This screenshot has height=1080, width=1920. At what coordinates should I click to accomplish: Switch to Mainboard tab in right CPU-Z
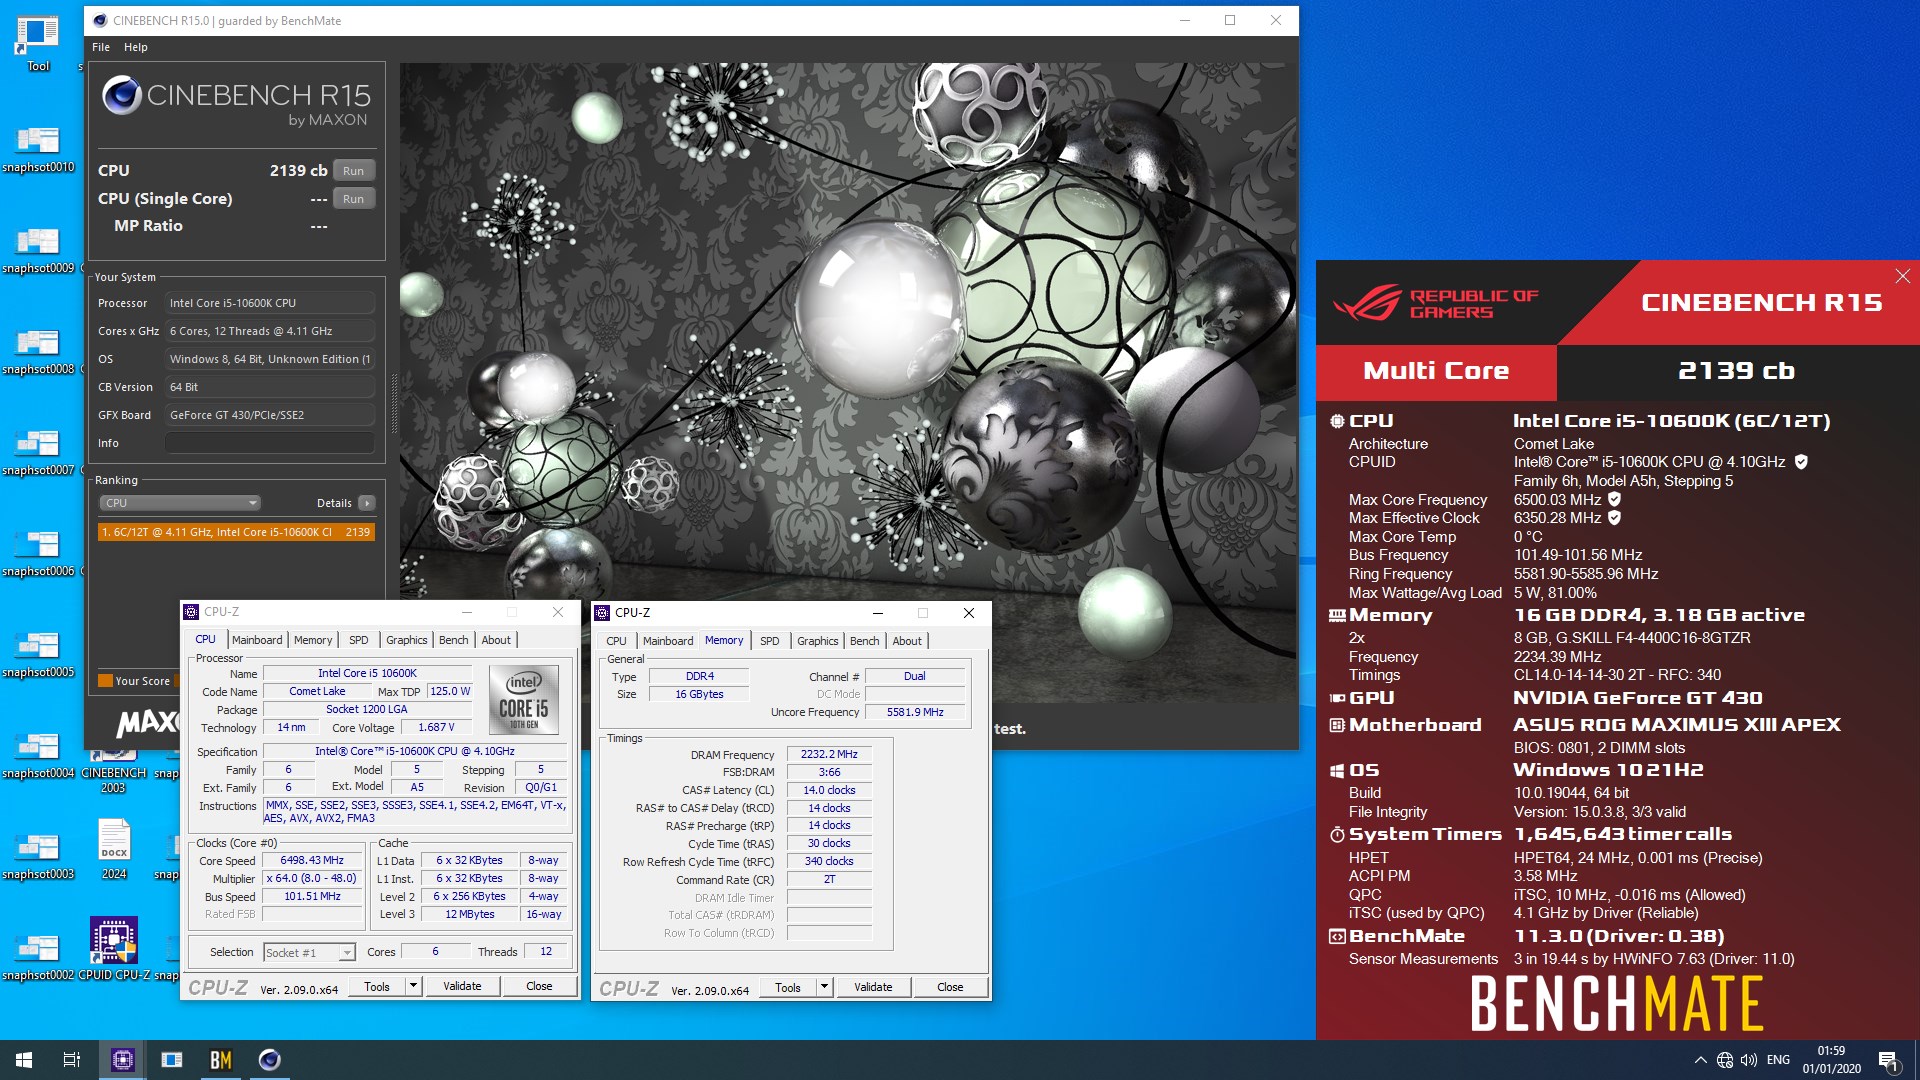[668, 641]
